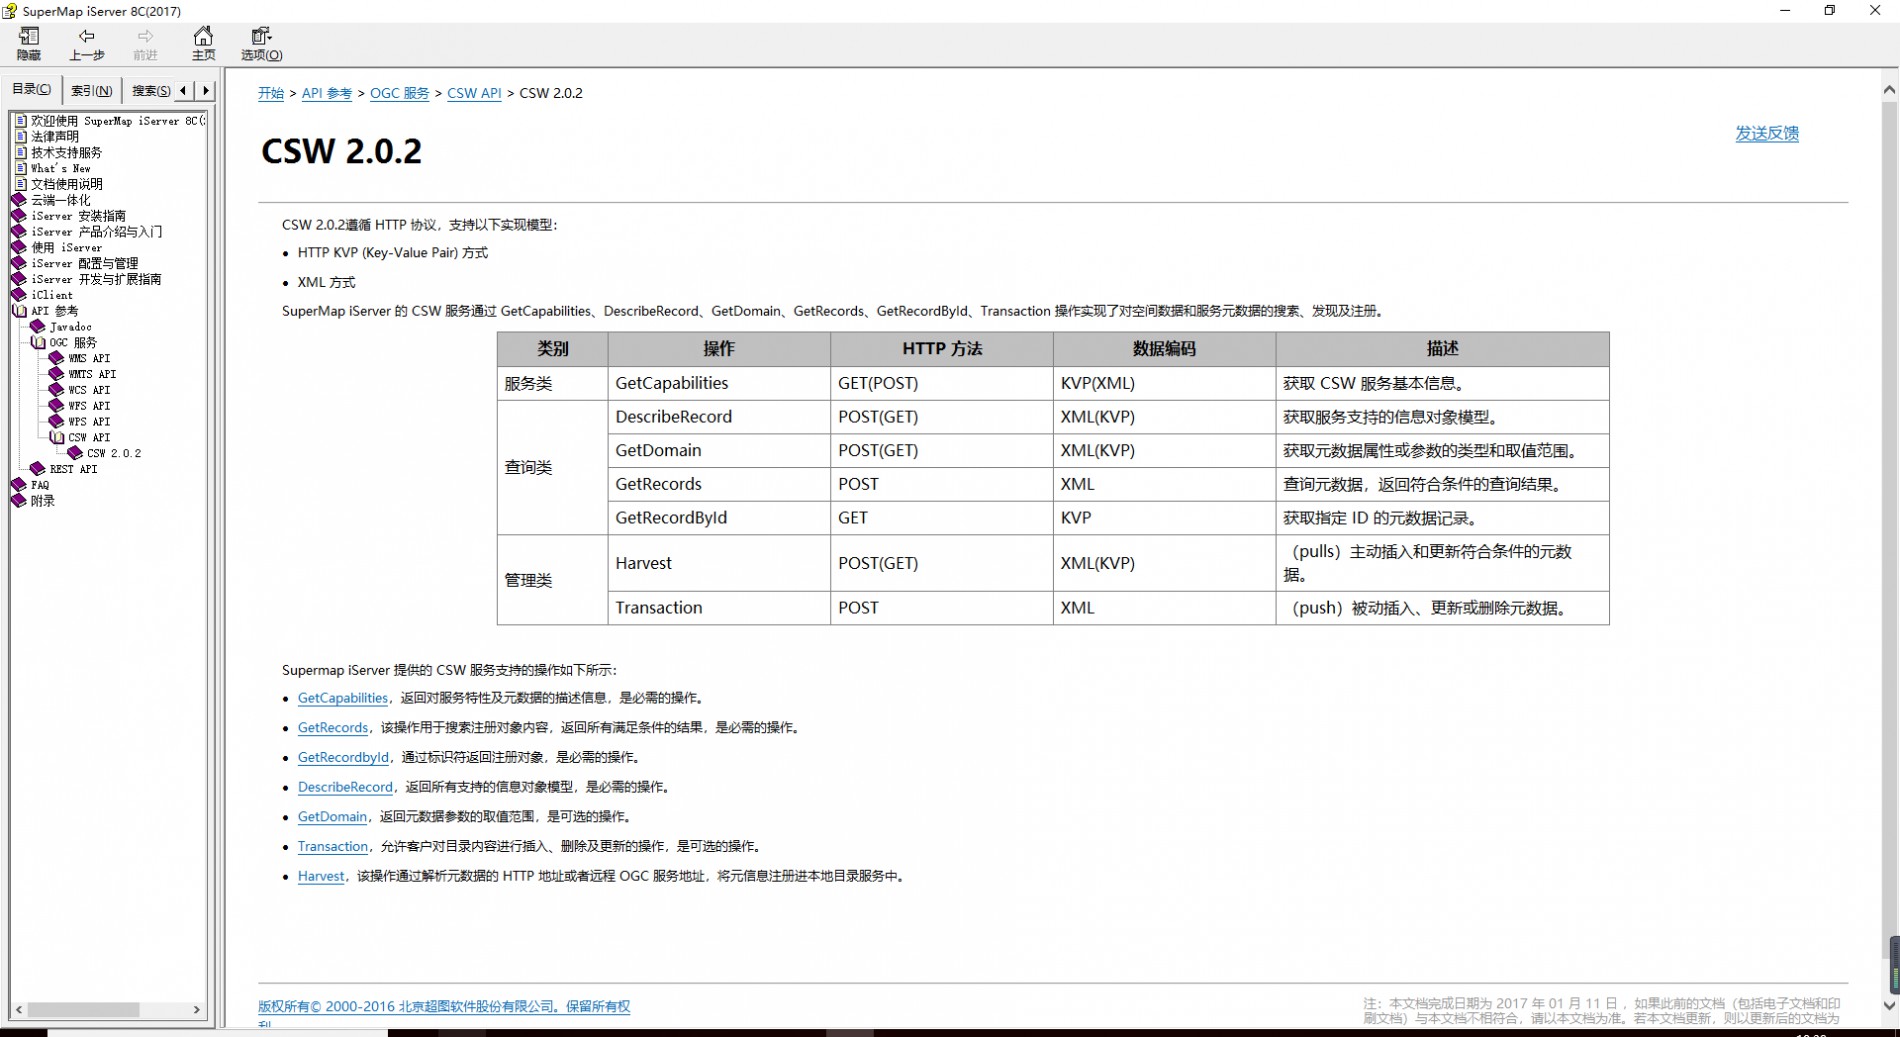This screenshot has width=1900, height=1037.
Task: Select the 文档使用说明 page icon
Action: point(21,184)
